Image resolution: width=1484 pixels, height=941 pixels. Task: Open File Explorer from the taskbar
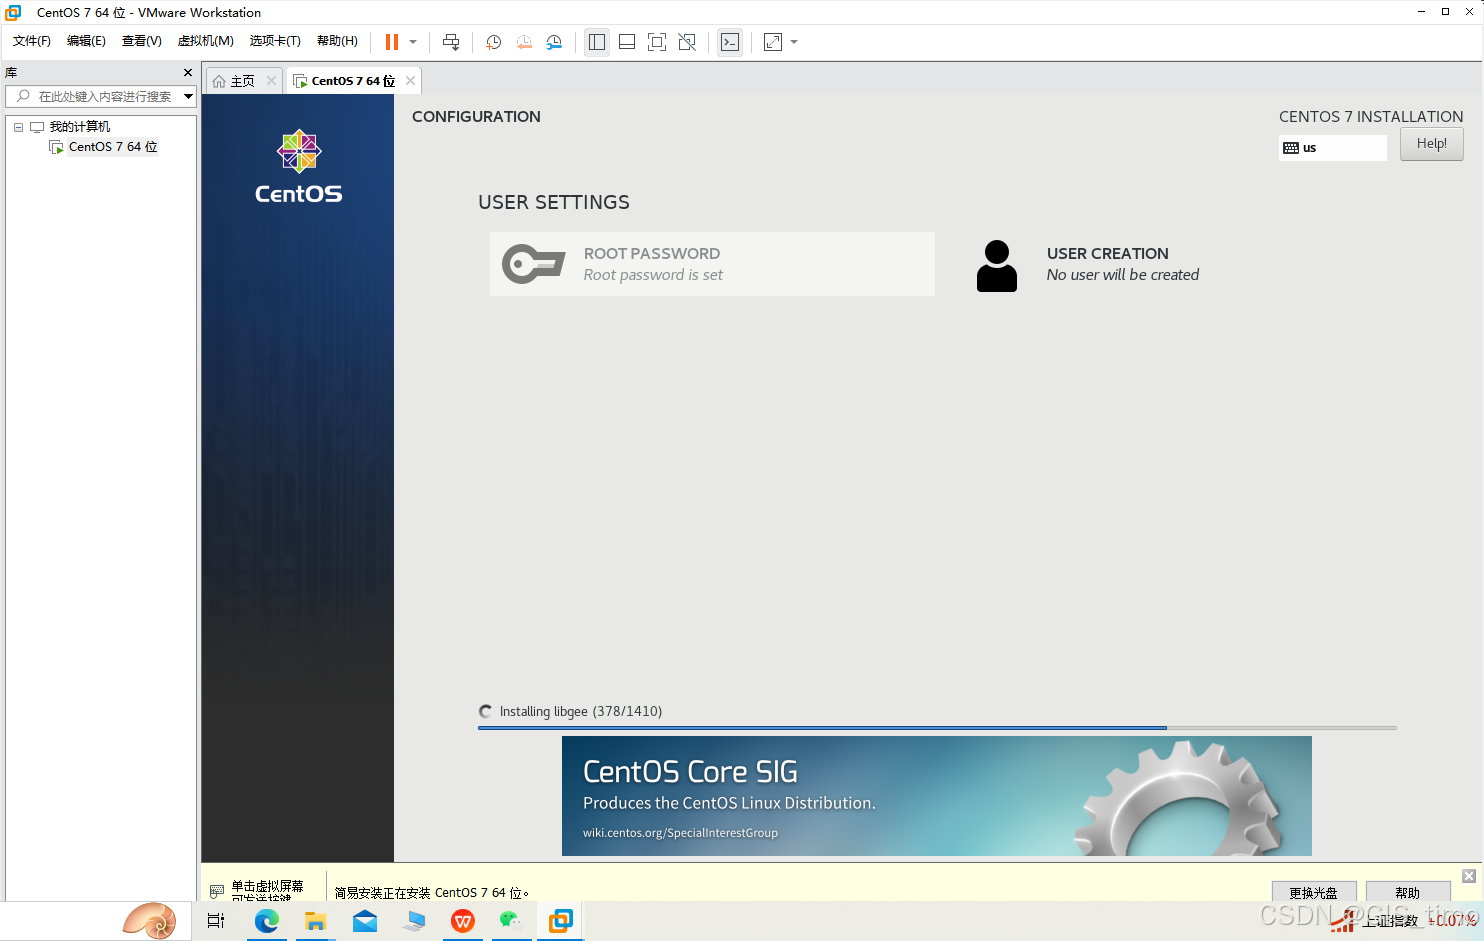coord(316,921)
